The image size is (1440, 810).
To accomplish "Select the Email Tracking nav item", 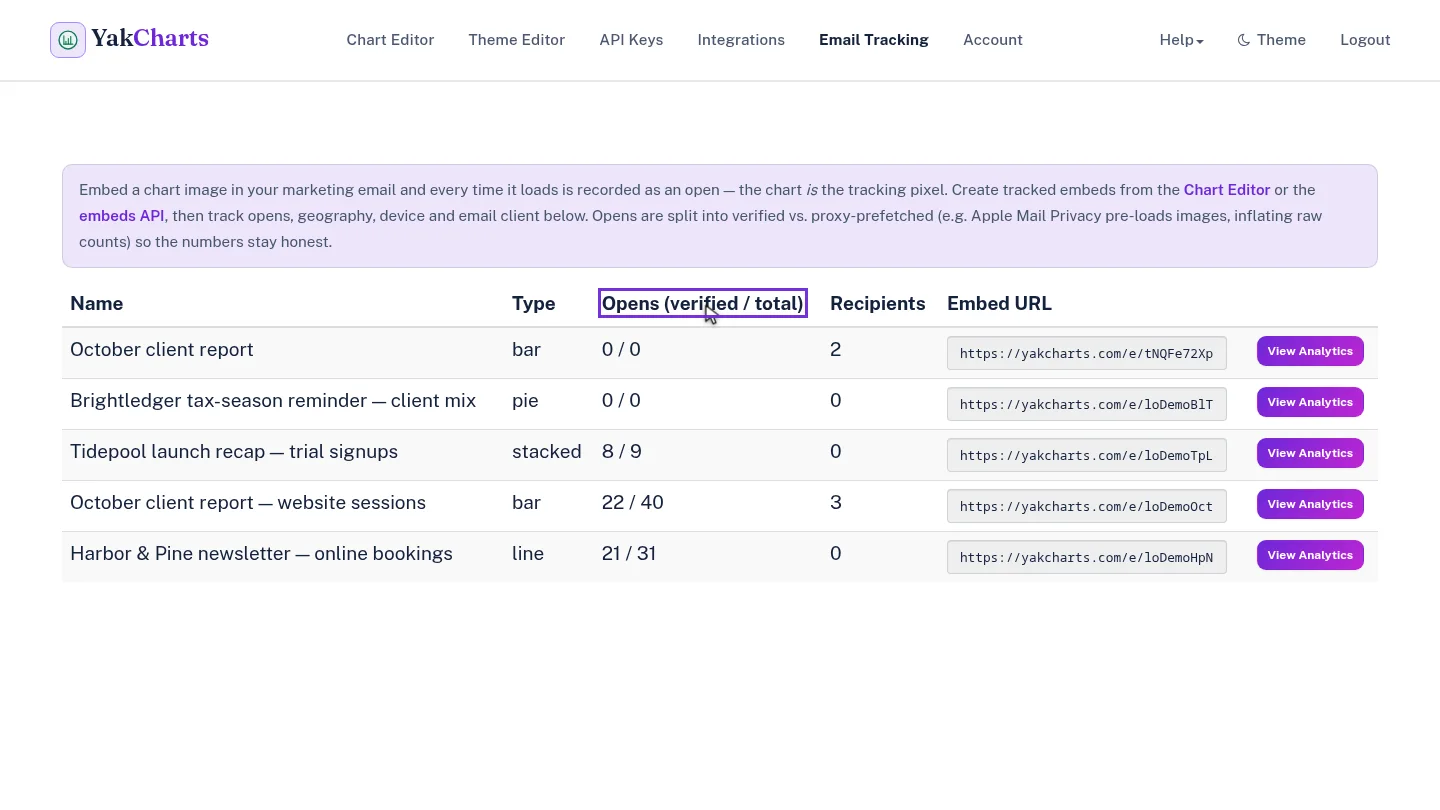I will [x=873, y=40].
